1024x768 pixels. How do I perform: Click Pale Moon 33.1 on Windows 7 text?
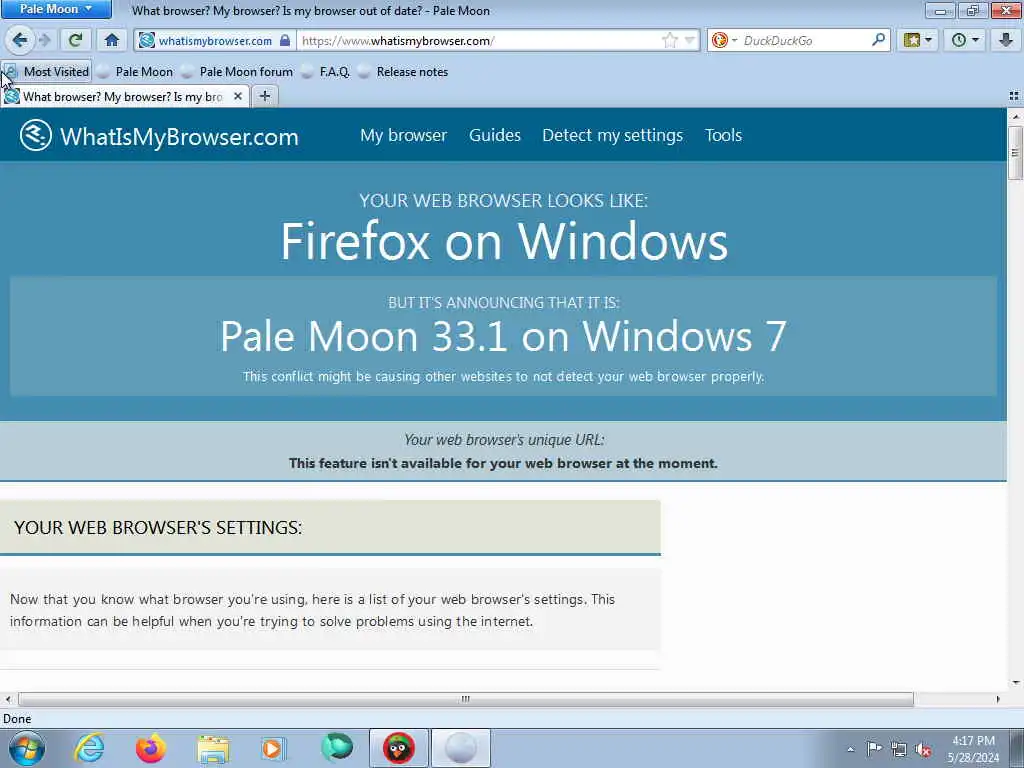click(503, 336)
